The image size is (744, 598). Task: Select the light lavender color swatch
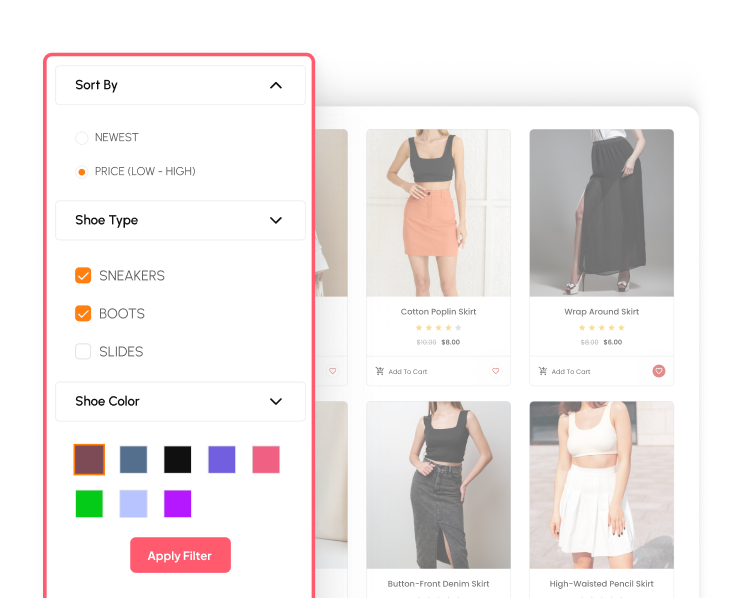[x=133, y=504]
